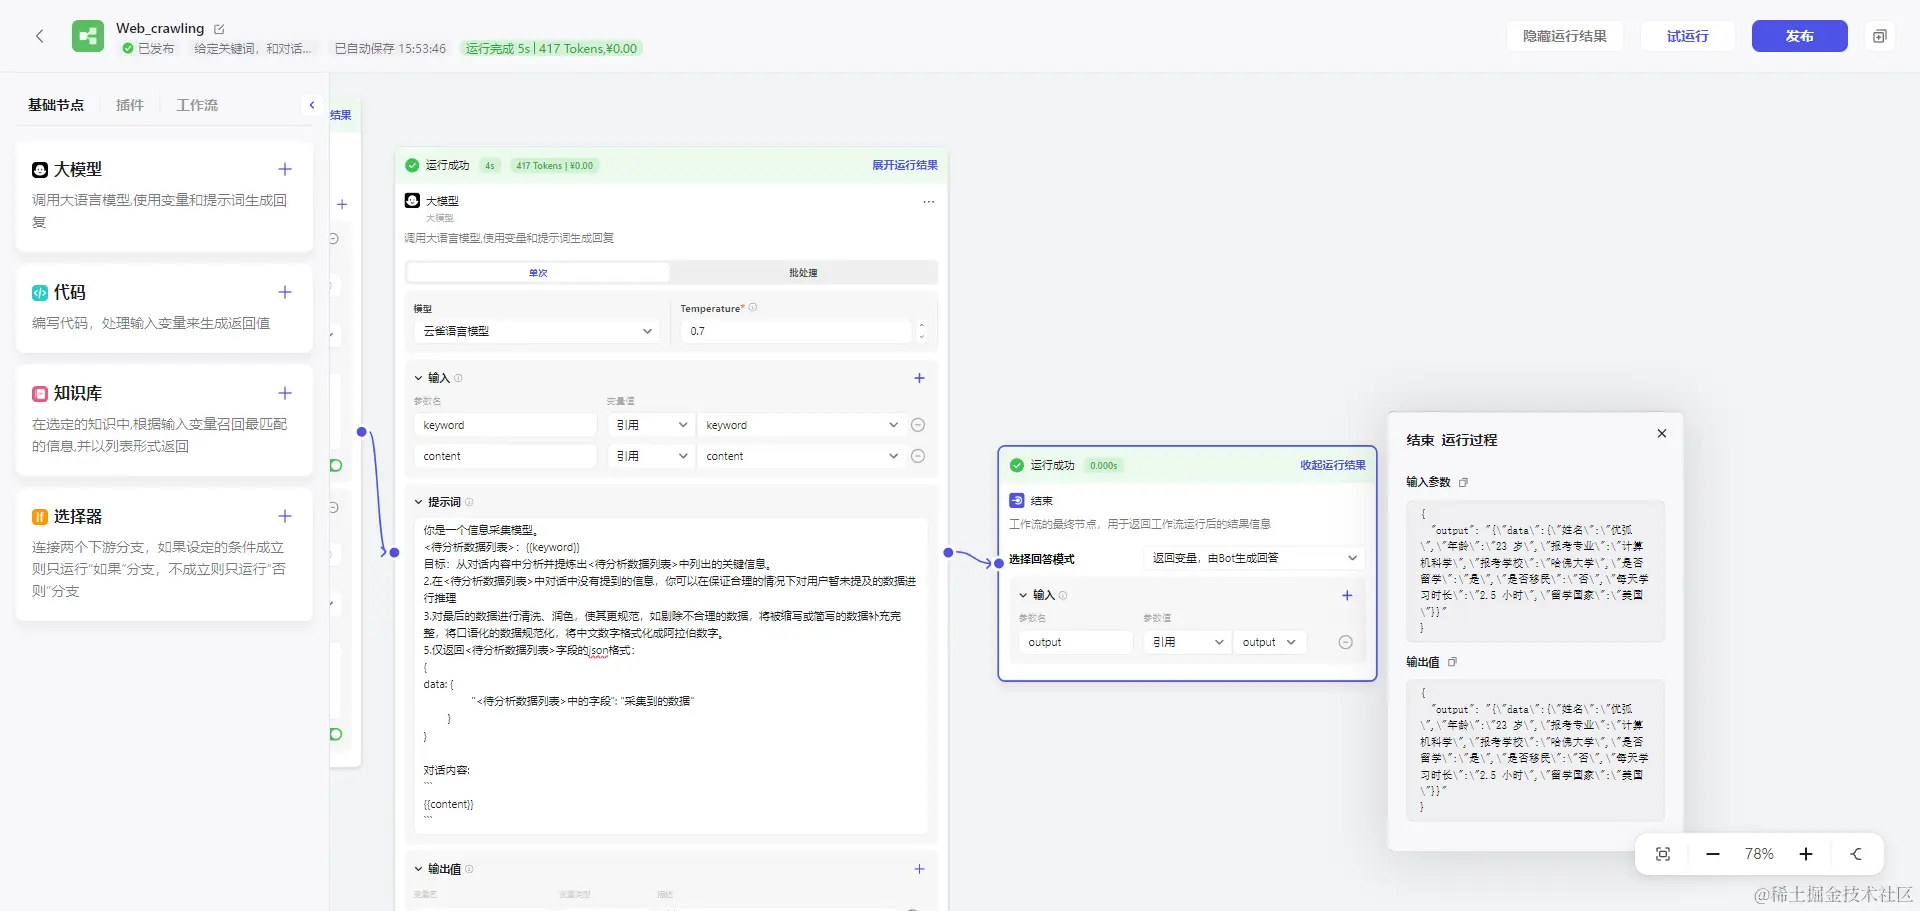The height and width of the screenshot is (911, 1920).
Task: Click the 运行完成 5s status badge
Action: [x=551, y=48]
